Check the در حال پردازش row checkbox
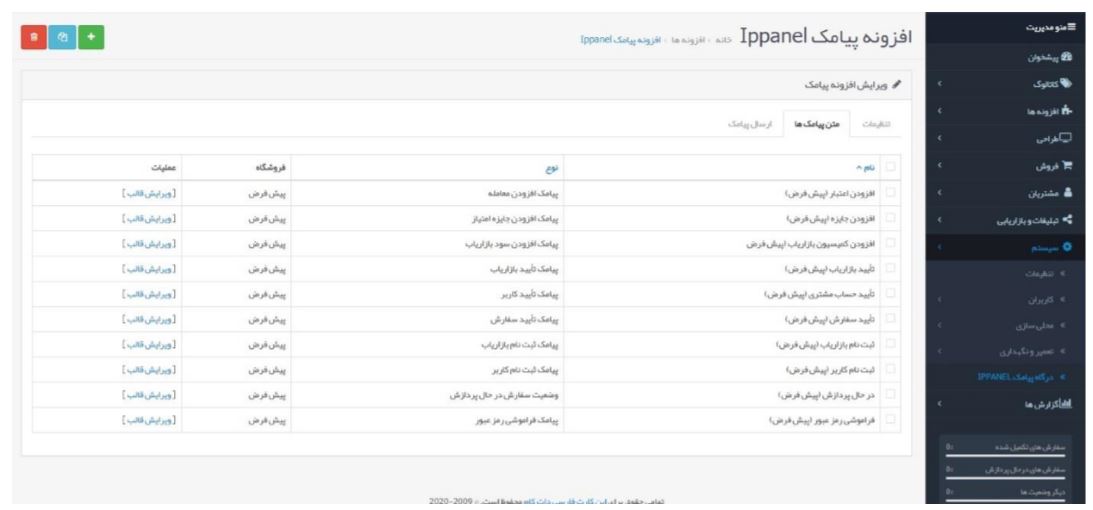The image size is (1093, 510). click(x=890, y=394)
